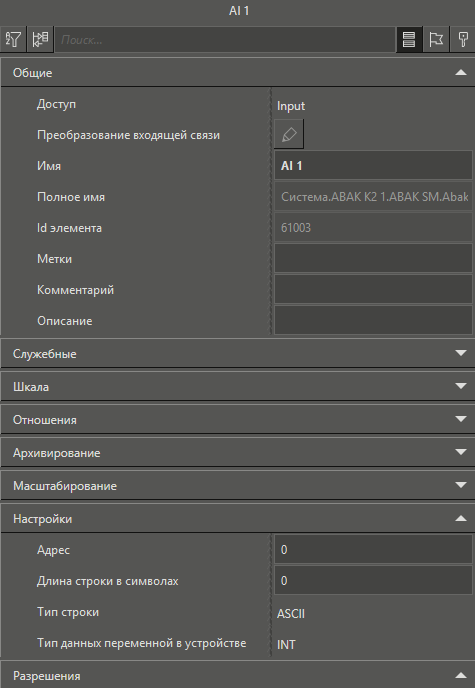Click the Id элемента field 61003

(373, 228)
